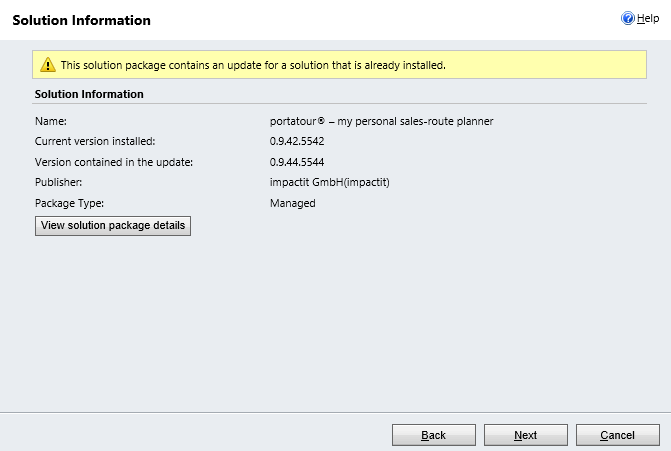Click the 'Name:' label
This screenshot has height=451, width=671.
pyautogui.click(x=51, y=122)
